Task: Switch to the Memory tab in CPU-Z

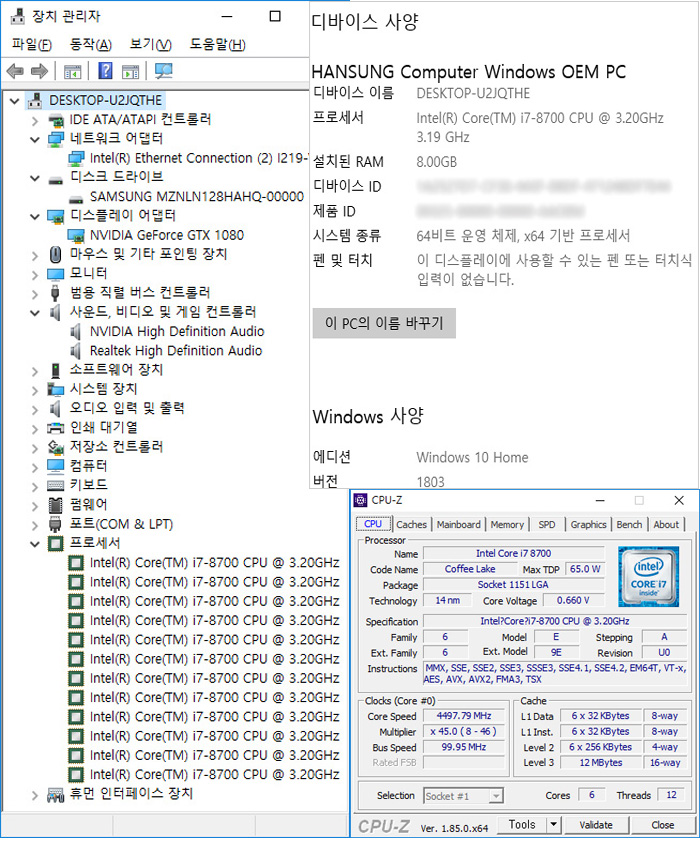Action: (x=507, y=525)
